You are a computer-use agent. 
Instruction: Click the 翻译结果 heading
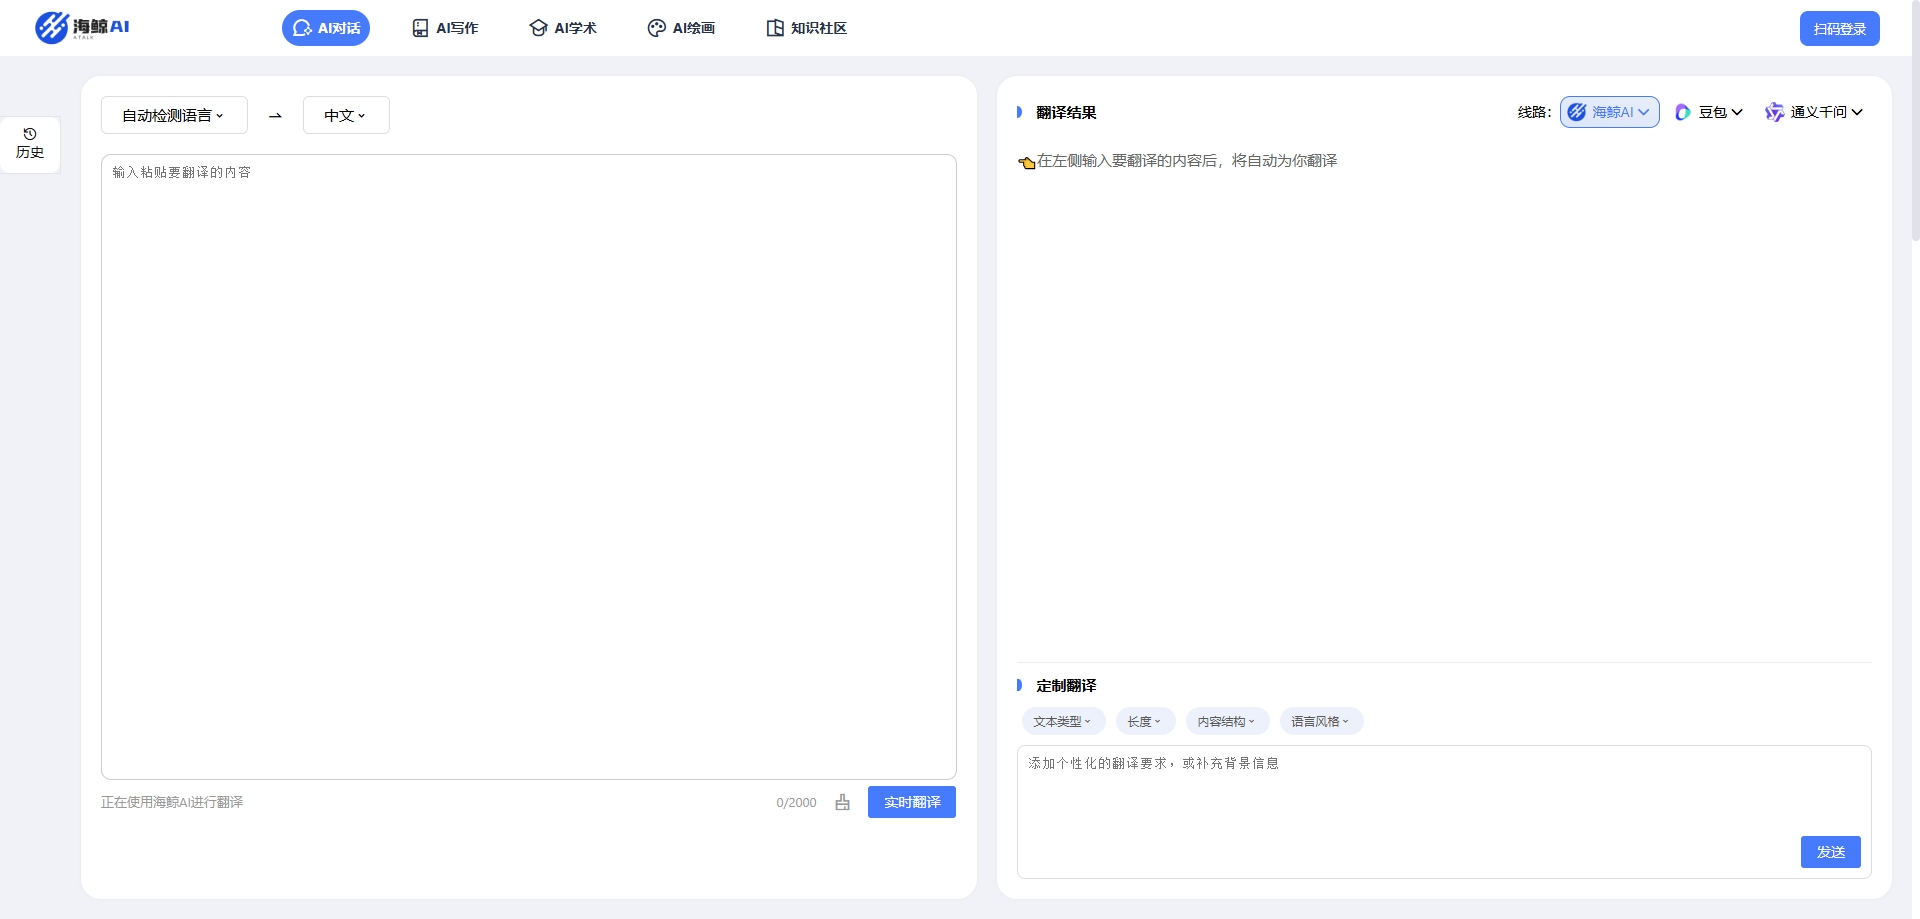(1066, 112)
